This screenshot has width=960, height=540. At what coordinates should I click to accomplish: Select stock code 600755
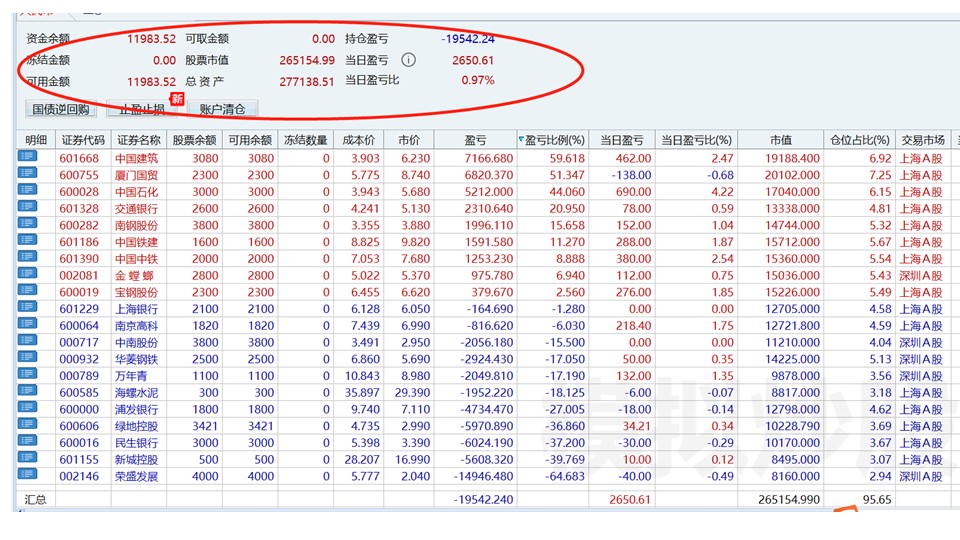tap(79, 175)
